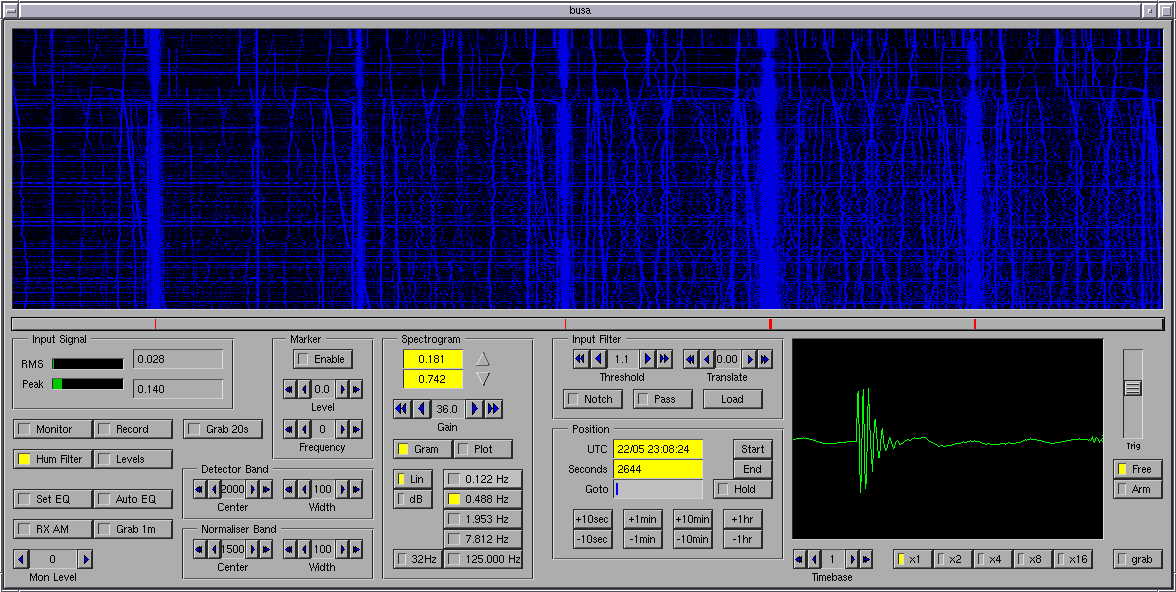The image size is (1176, 592).
Task: Click the leftmost arrow of Detector Band Center
Action: tap(199, 489)
